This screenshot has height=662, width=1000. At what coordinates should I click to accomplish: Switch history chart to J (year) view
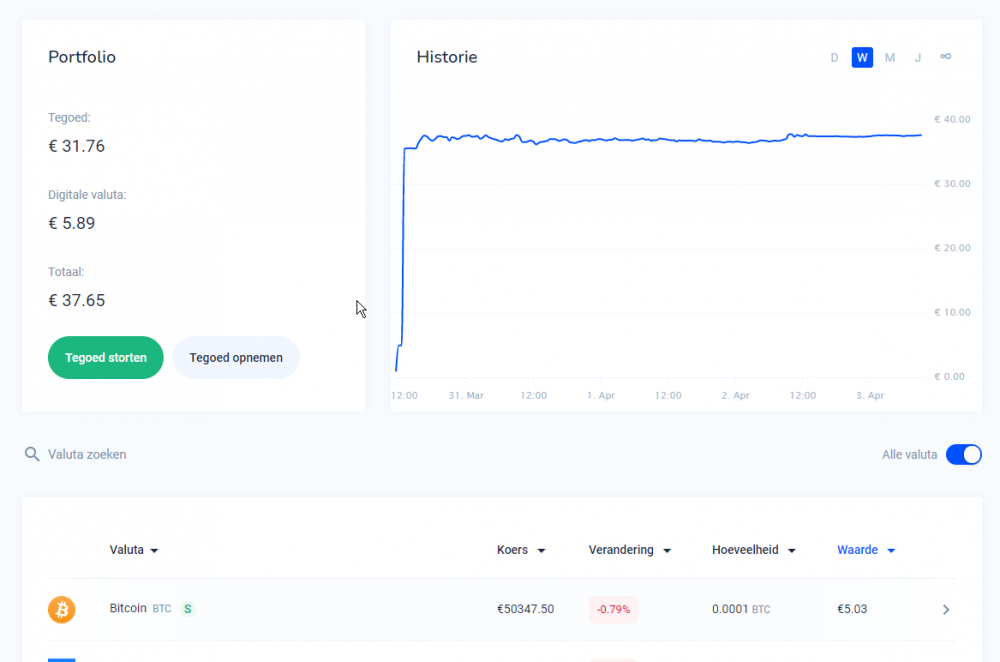[x=917, y=58]
